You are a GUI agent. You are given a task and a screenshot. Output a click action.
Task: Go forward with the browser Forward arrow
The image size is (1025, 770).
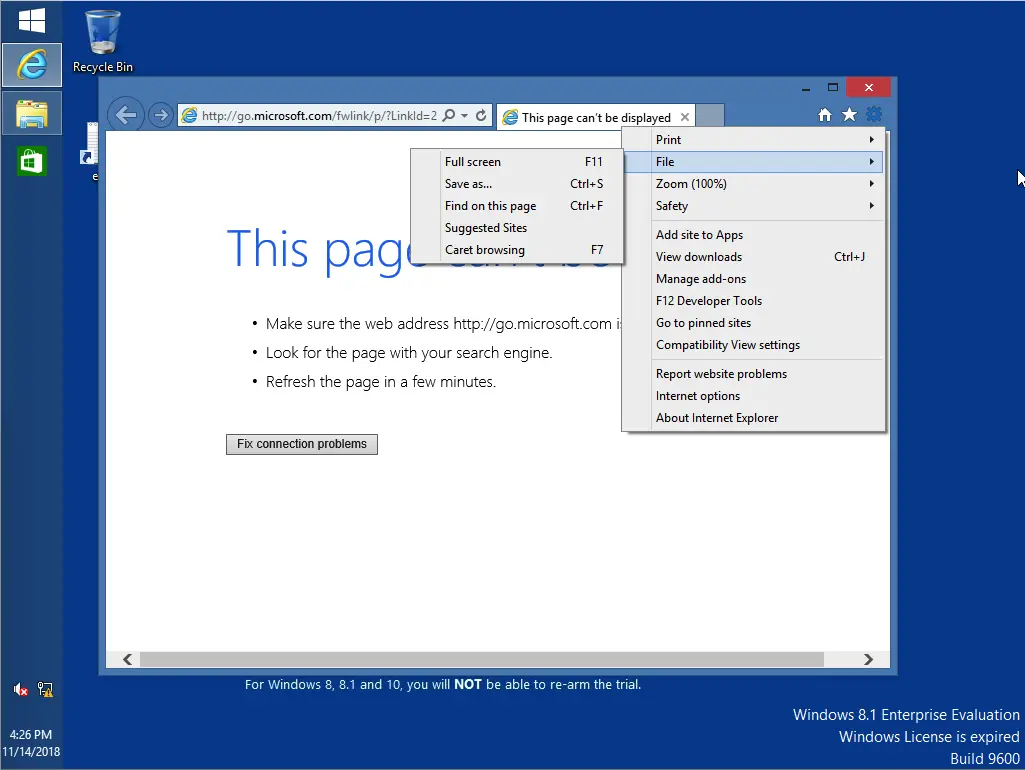pyautogui.click(x=160, y=116)
